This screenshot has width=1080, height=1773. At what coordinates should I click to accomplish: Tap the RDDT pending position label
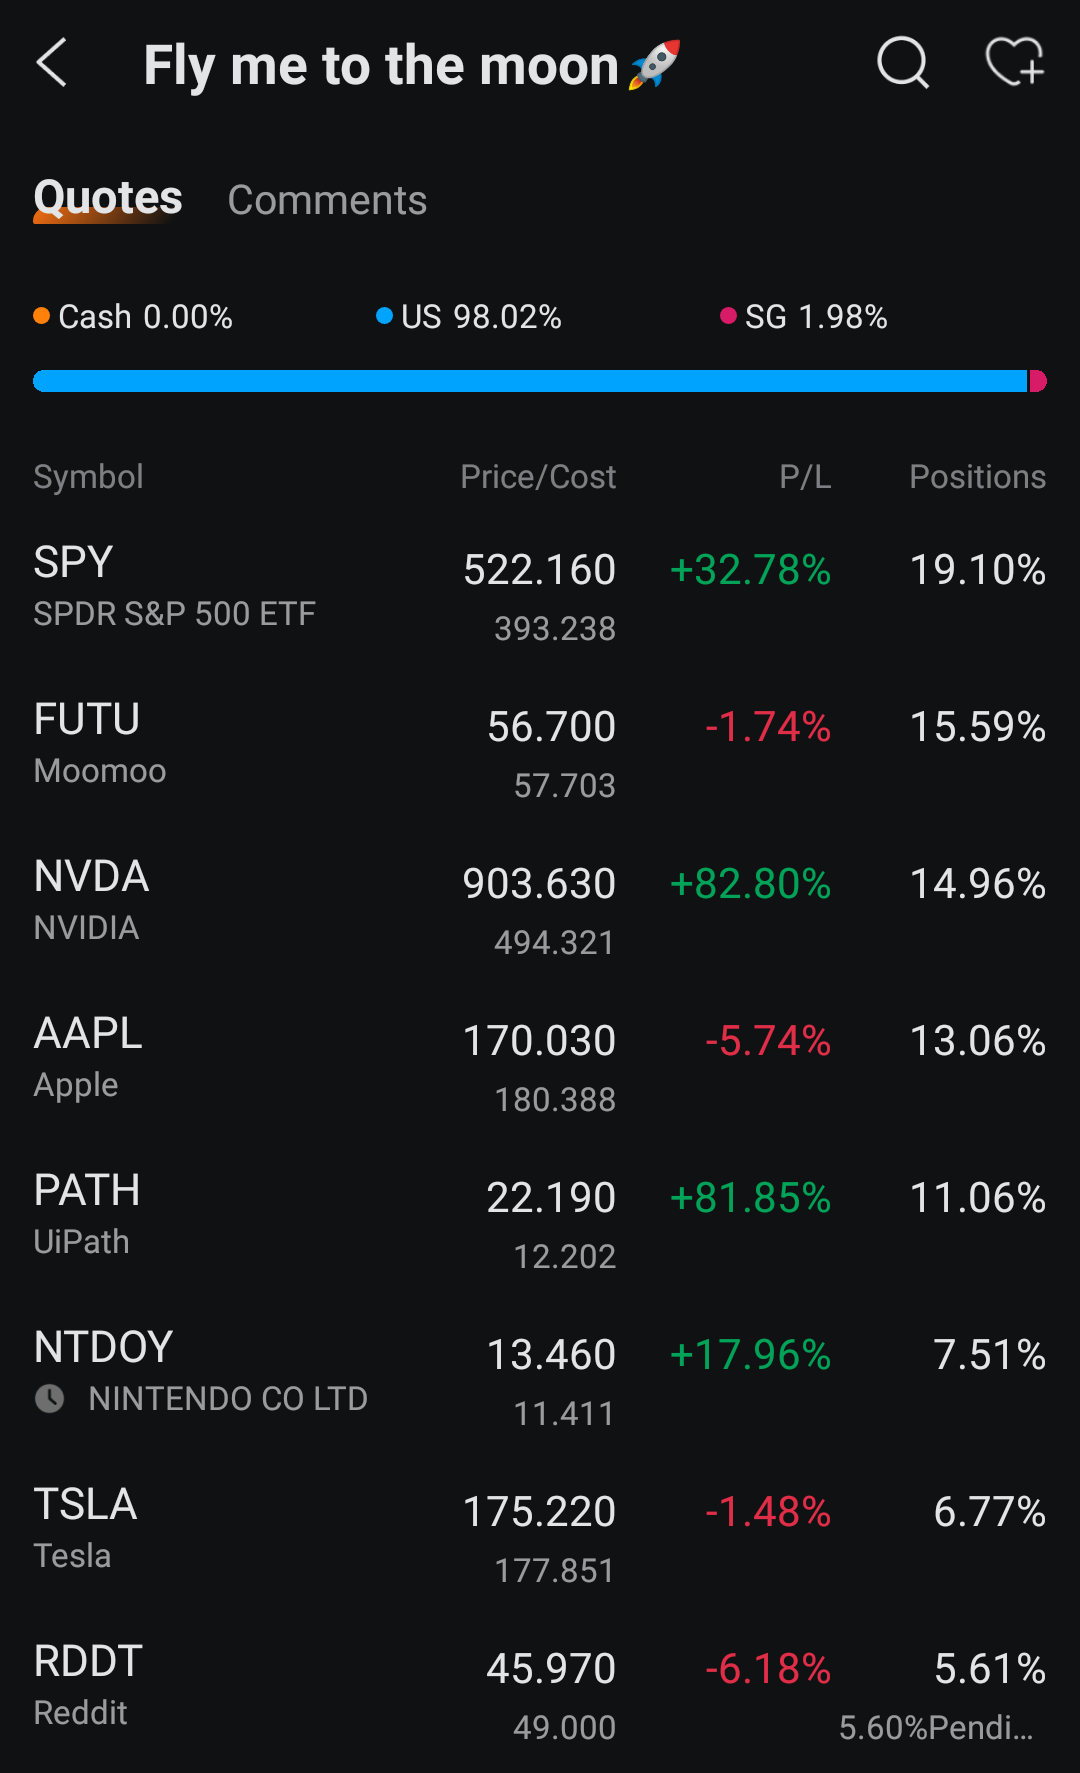[937, 1727]
